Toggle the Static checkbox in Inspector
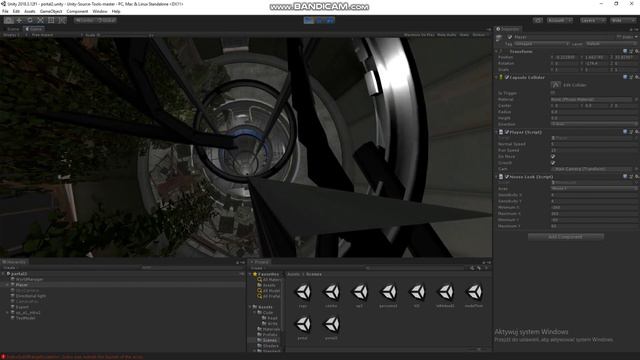This screenshot has width=640, height=360. click(x=619, y=37)
